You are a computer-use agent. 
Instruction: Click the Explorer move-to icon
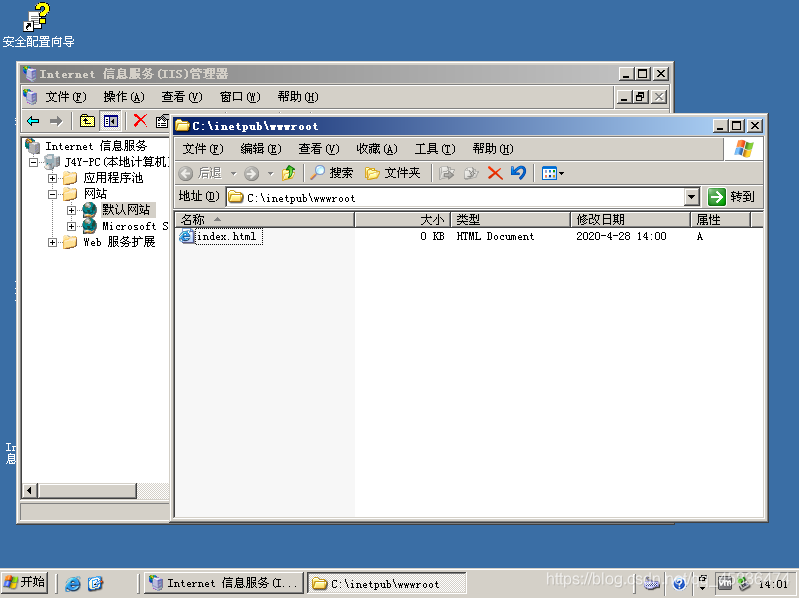coord(446,173)
